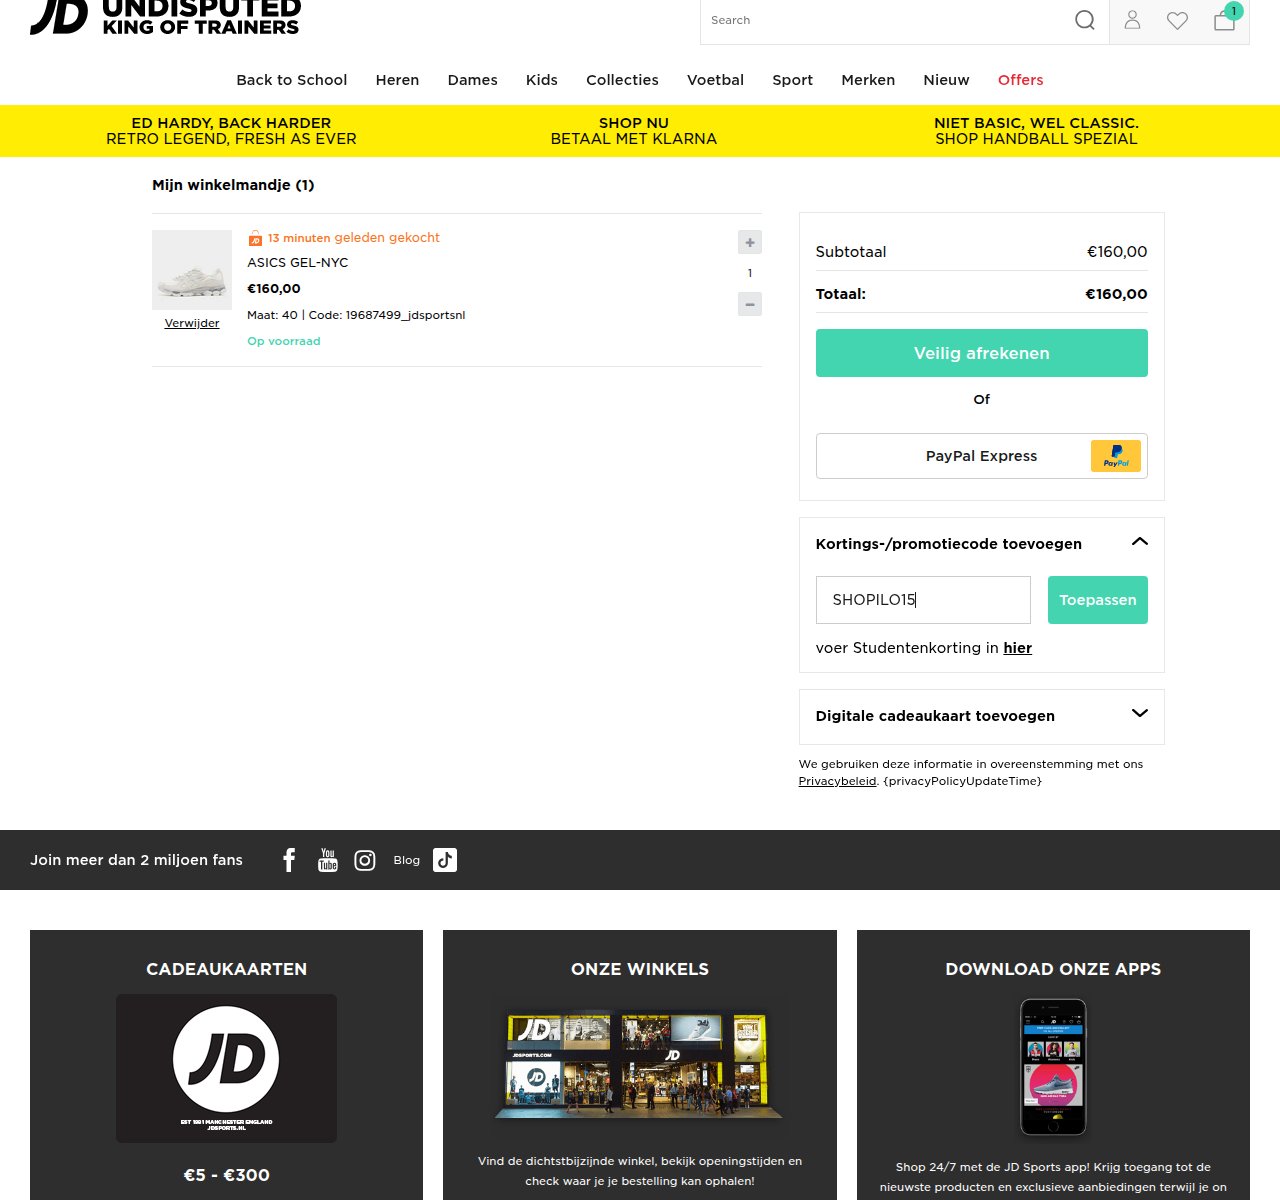1280x1200 pixels.
Task: Open Back to School menu
Action: pyautogui.click(x=292, y=80)
